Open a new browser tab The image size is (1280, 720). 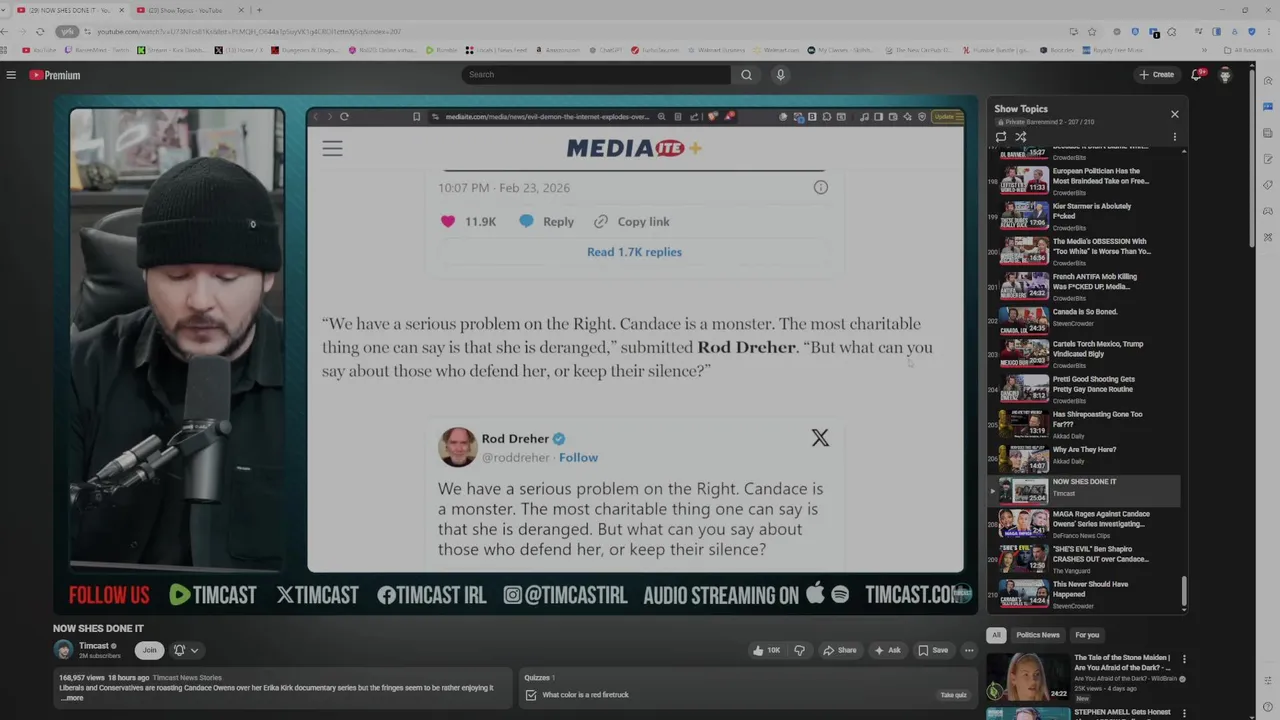259,10
